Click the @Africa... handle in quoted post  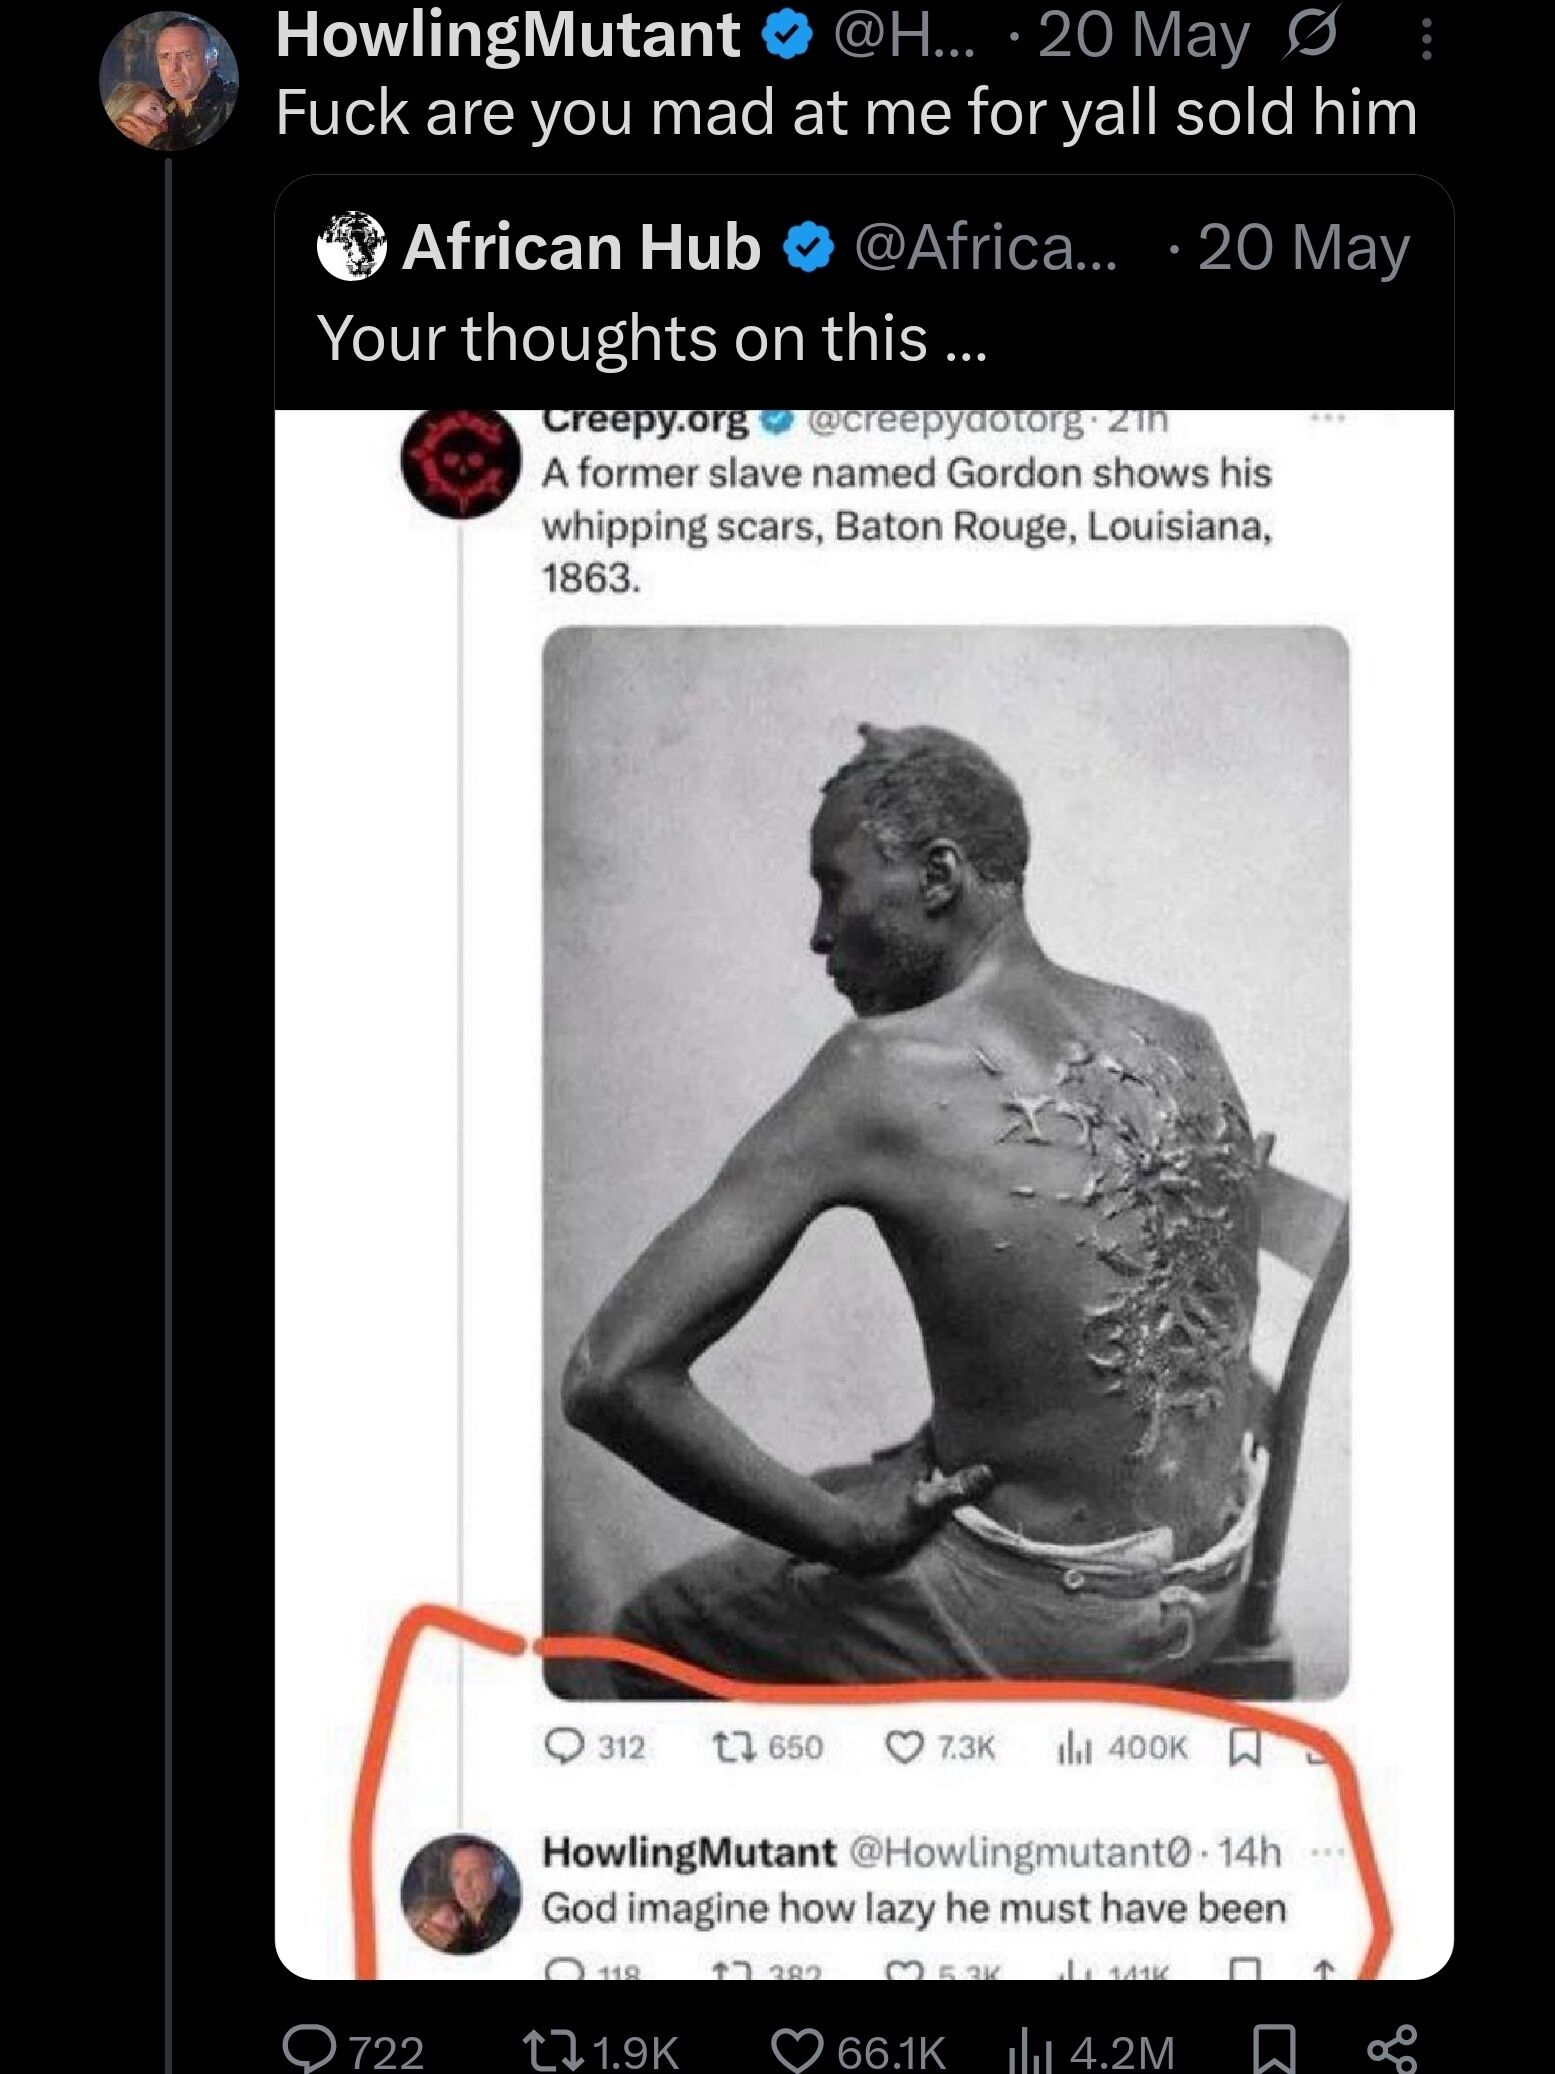coord(986,247)
